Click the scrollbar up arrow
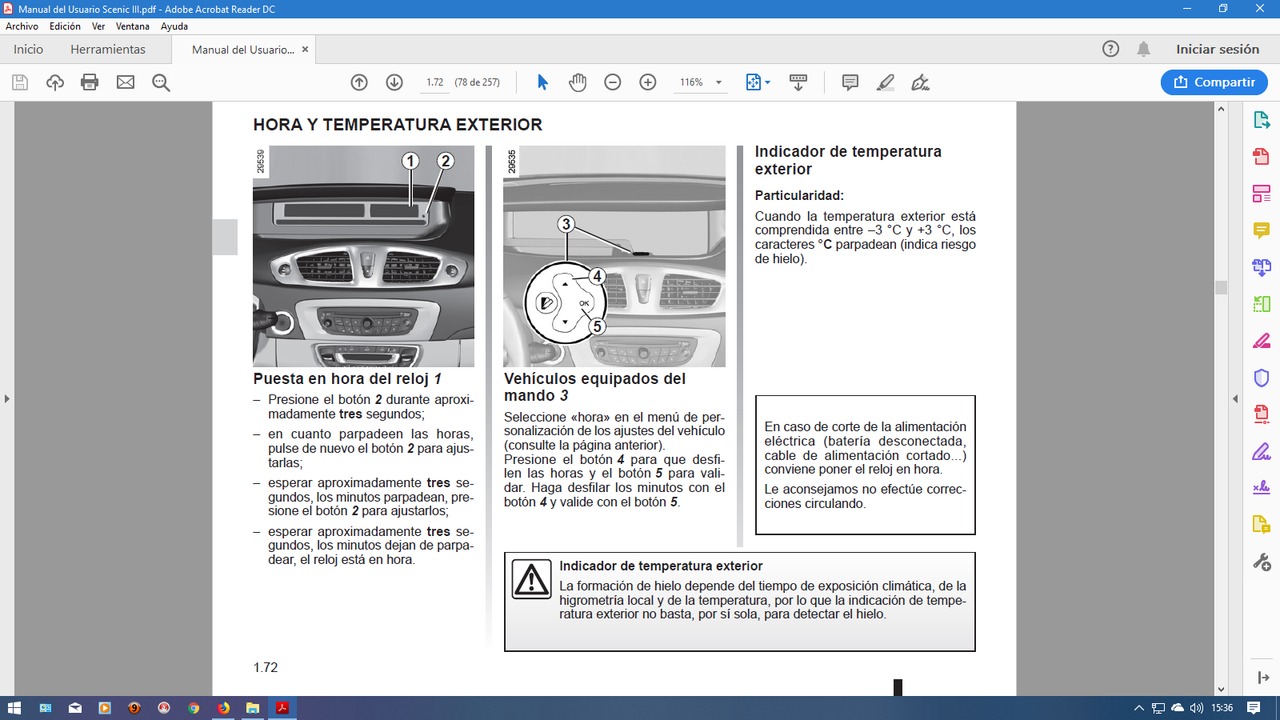This screenshot has height=720, width=1280. pyautogui.click(x=1220, y=108)
